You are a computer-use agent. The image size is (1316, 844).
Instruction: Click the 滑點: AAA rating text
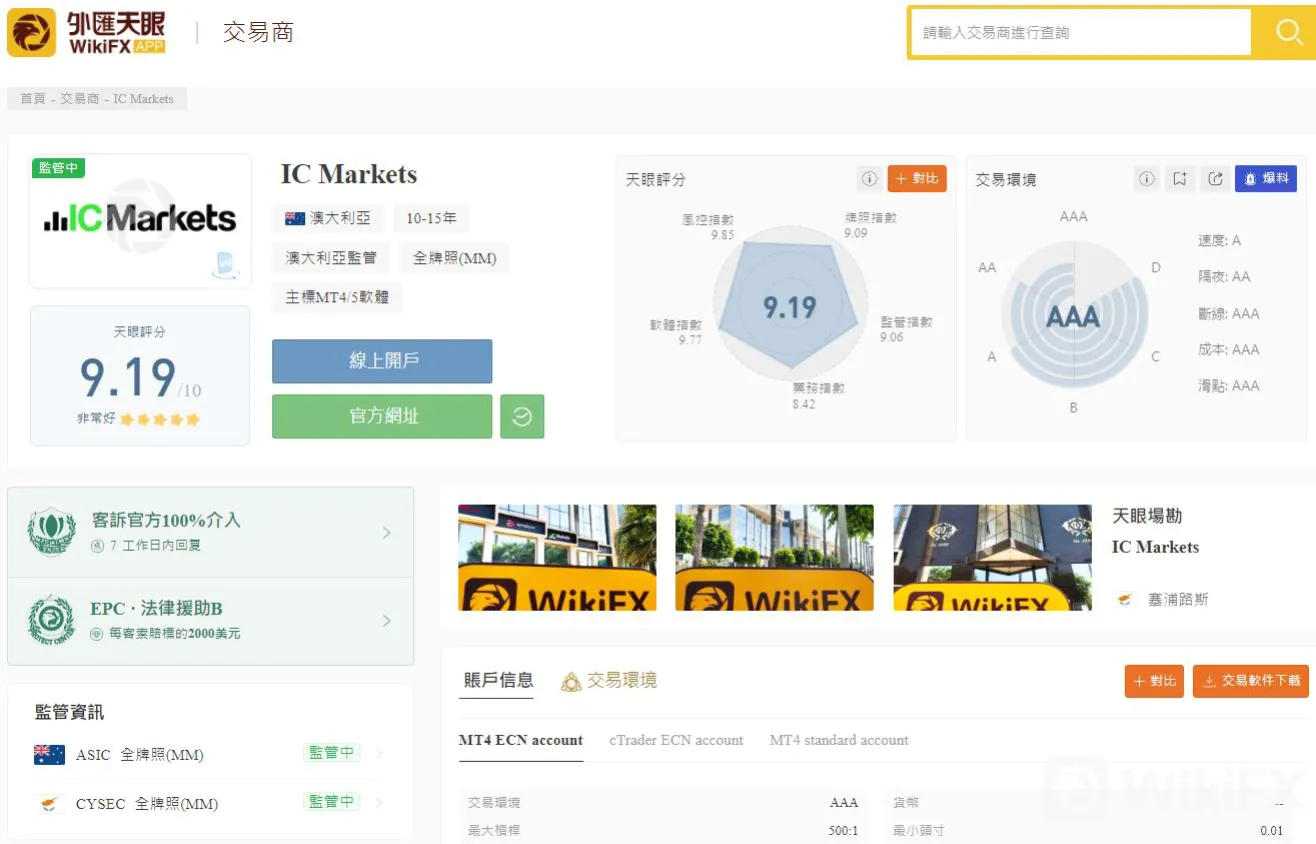(1229, 386)
